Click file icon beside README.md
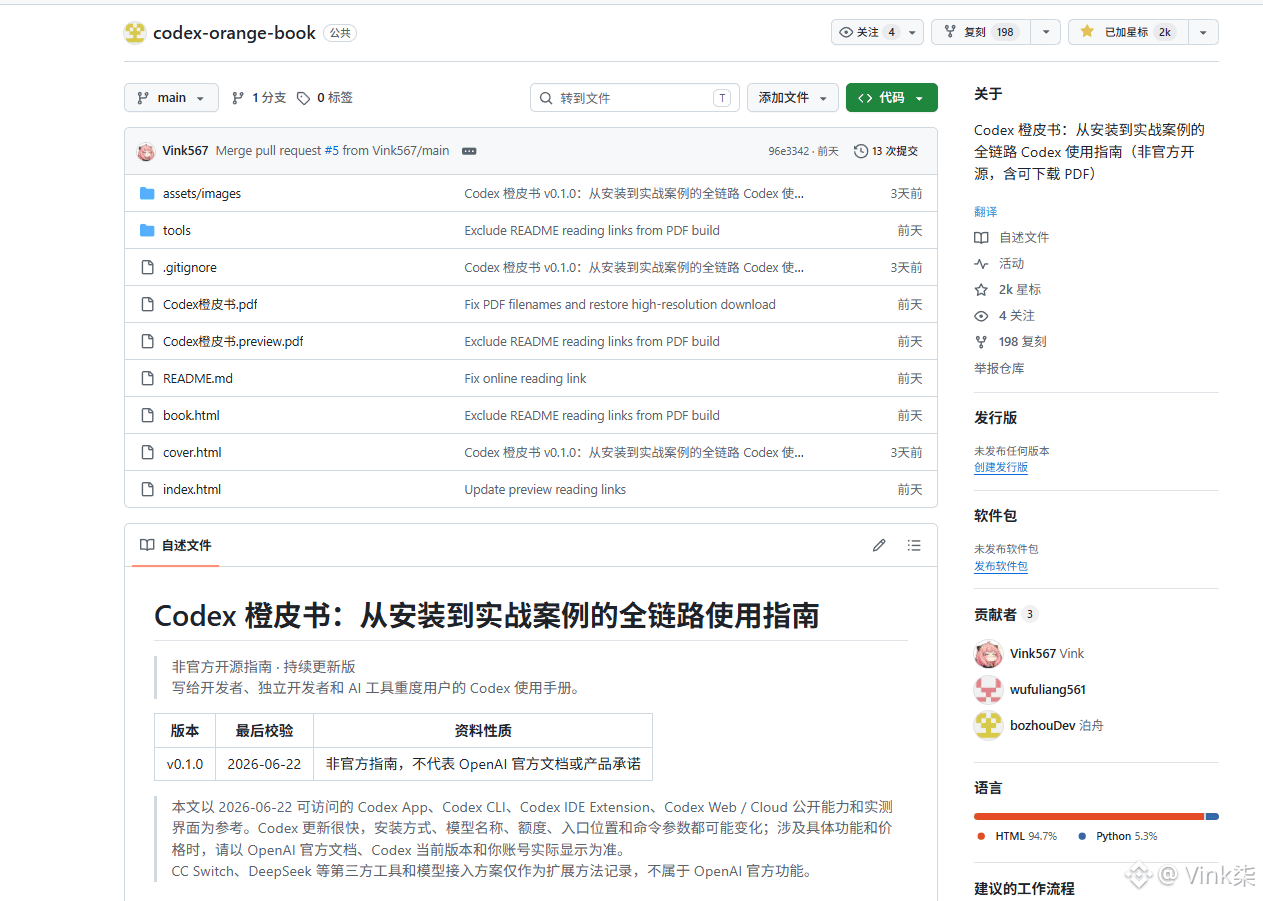This screenshot has height=901, width=1263. [147, 378]
